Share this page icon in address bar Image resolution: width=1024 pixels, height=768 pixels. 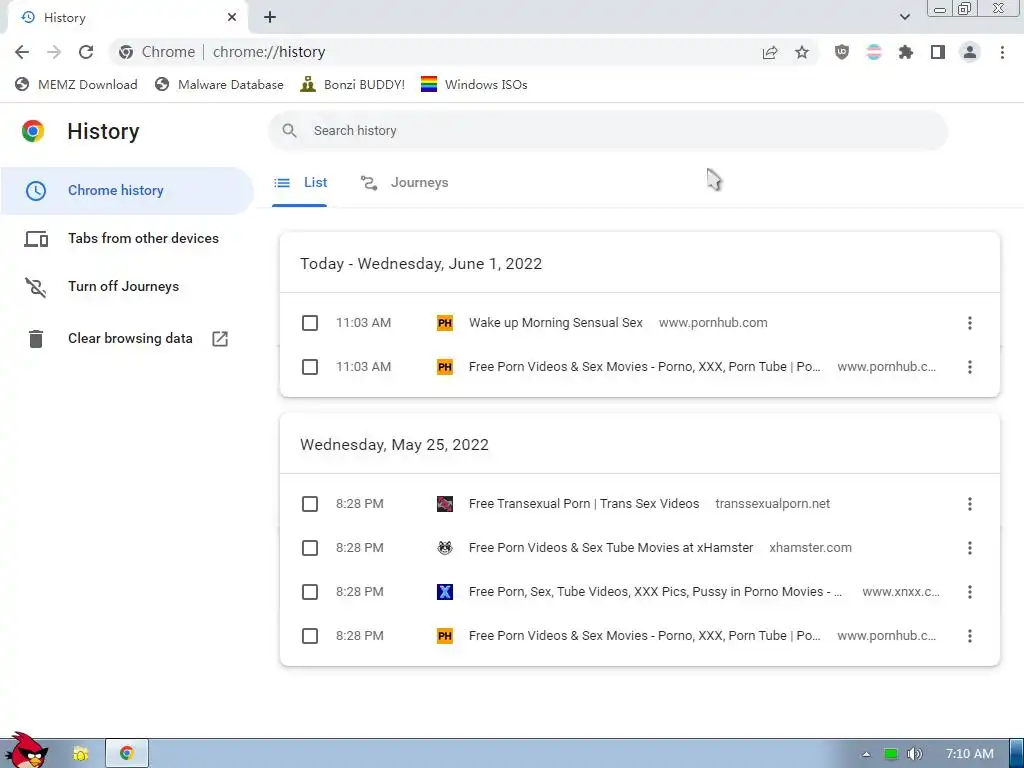tap(770, 52)
